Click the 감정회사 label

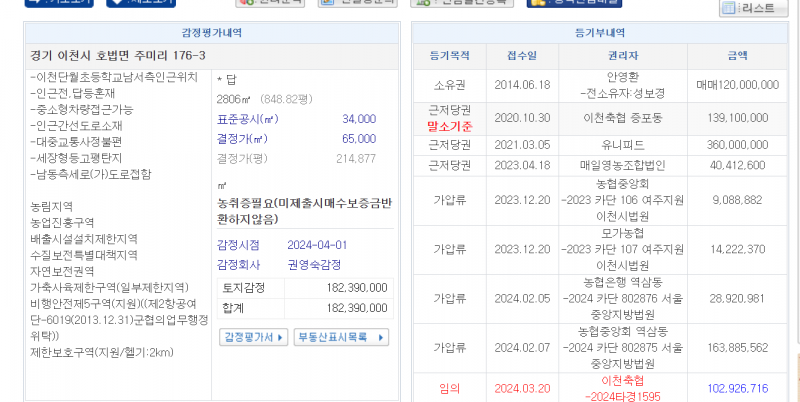pos(238,265)
